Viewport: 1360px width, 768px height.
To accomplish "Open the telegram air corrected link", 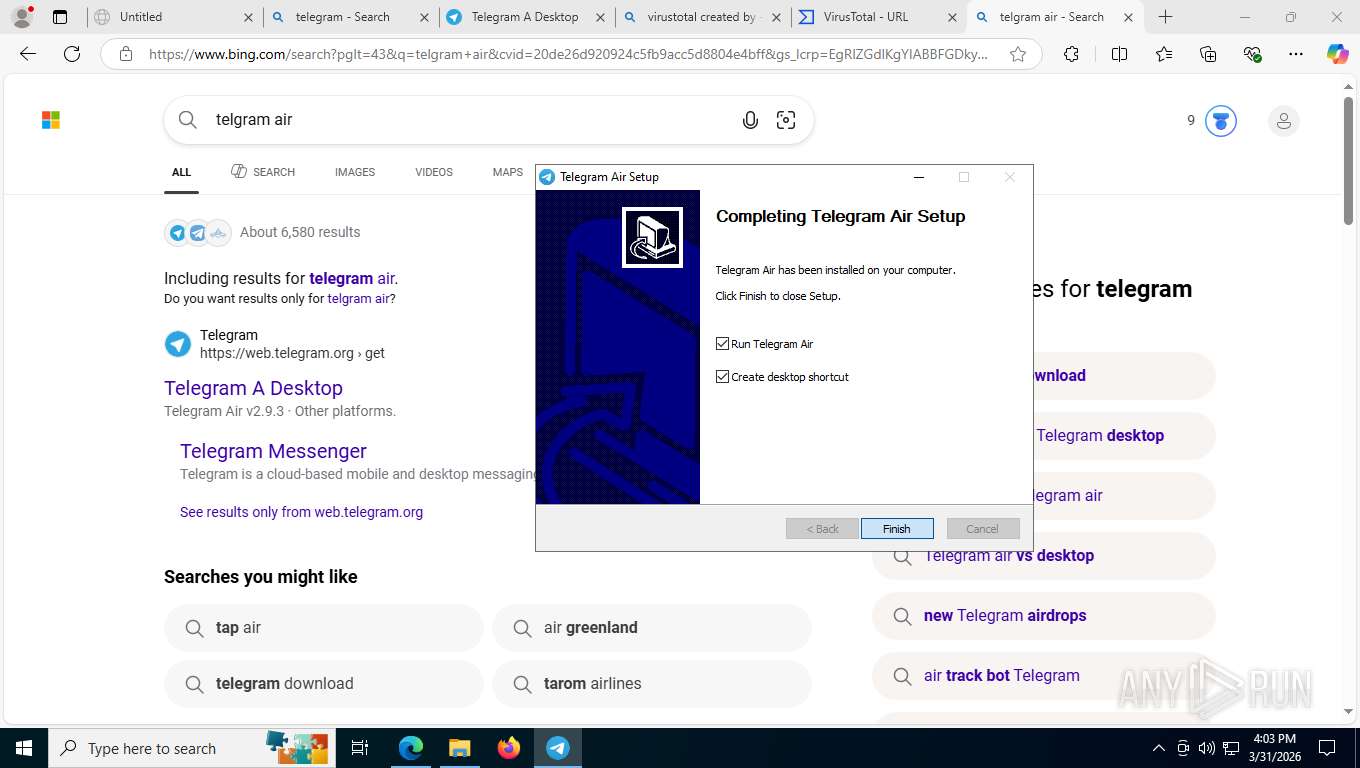I will (x=352, y=279).
